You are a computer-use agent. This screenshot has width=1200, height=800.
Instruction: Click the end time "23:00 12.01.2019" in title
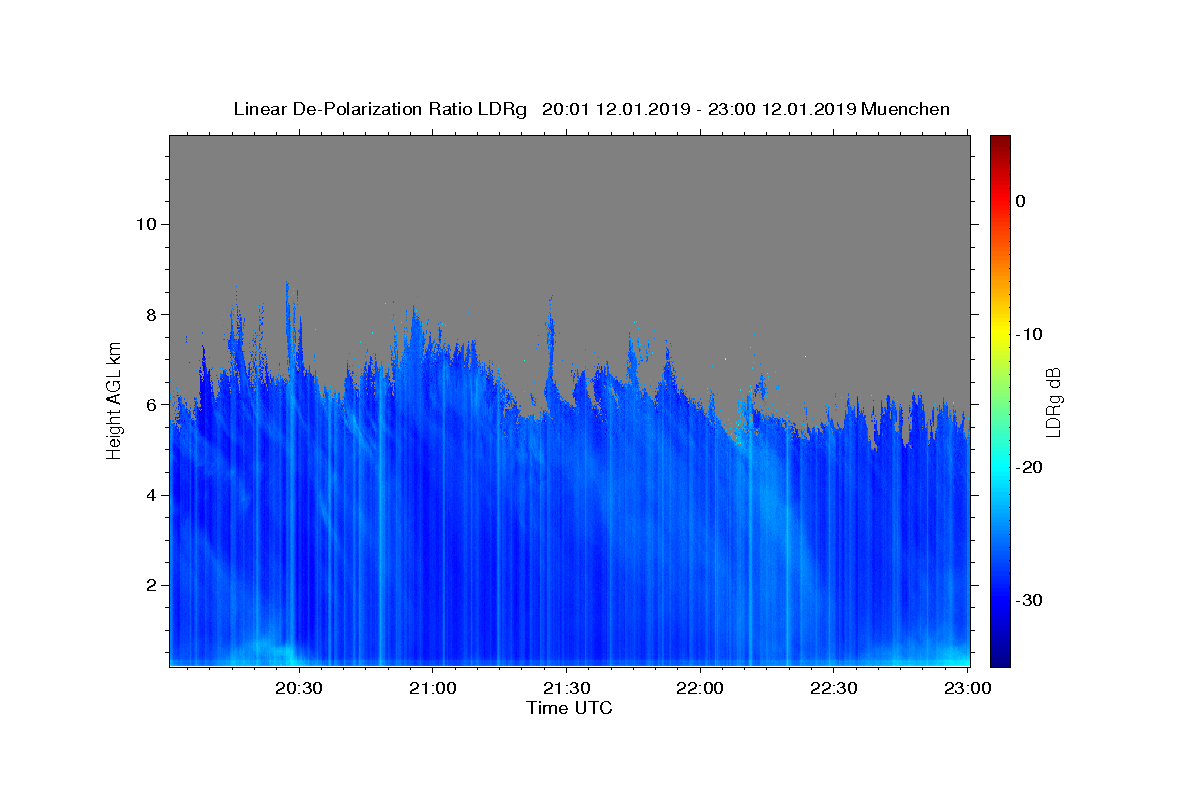coord(781,109)
